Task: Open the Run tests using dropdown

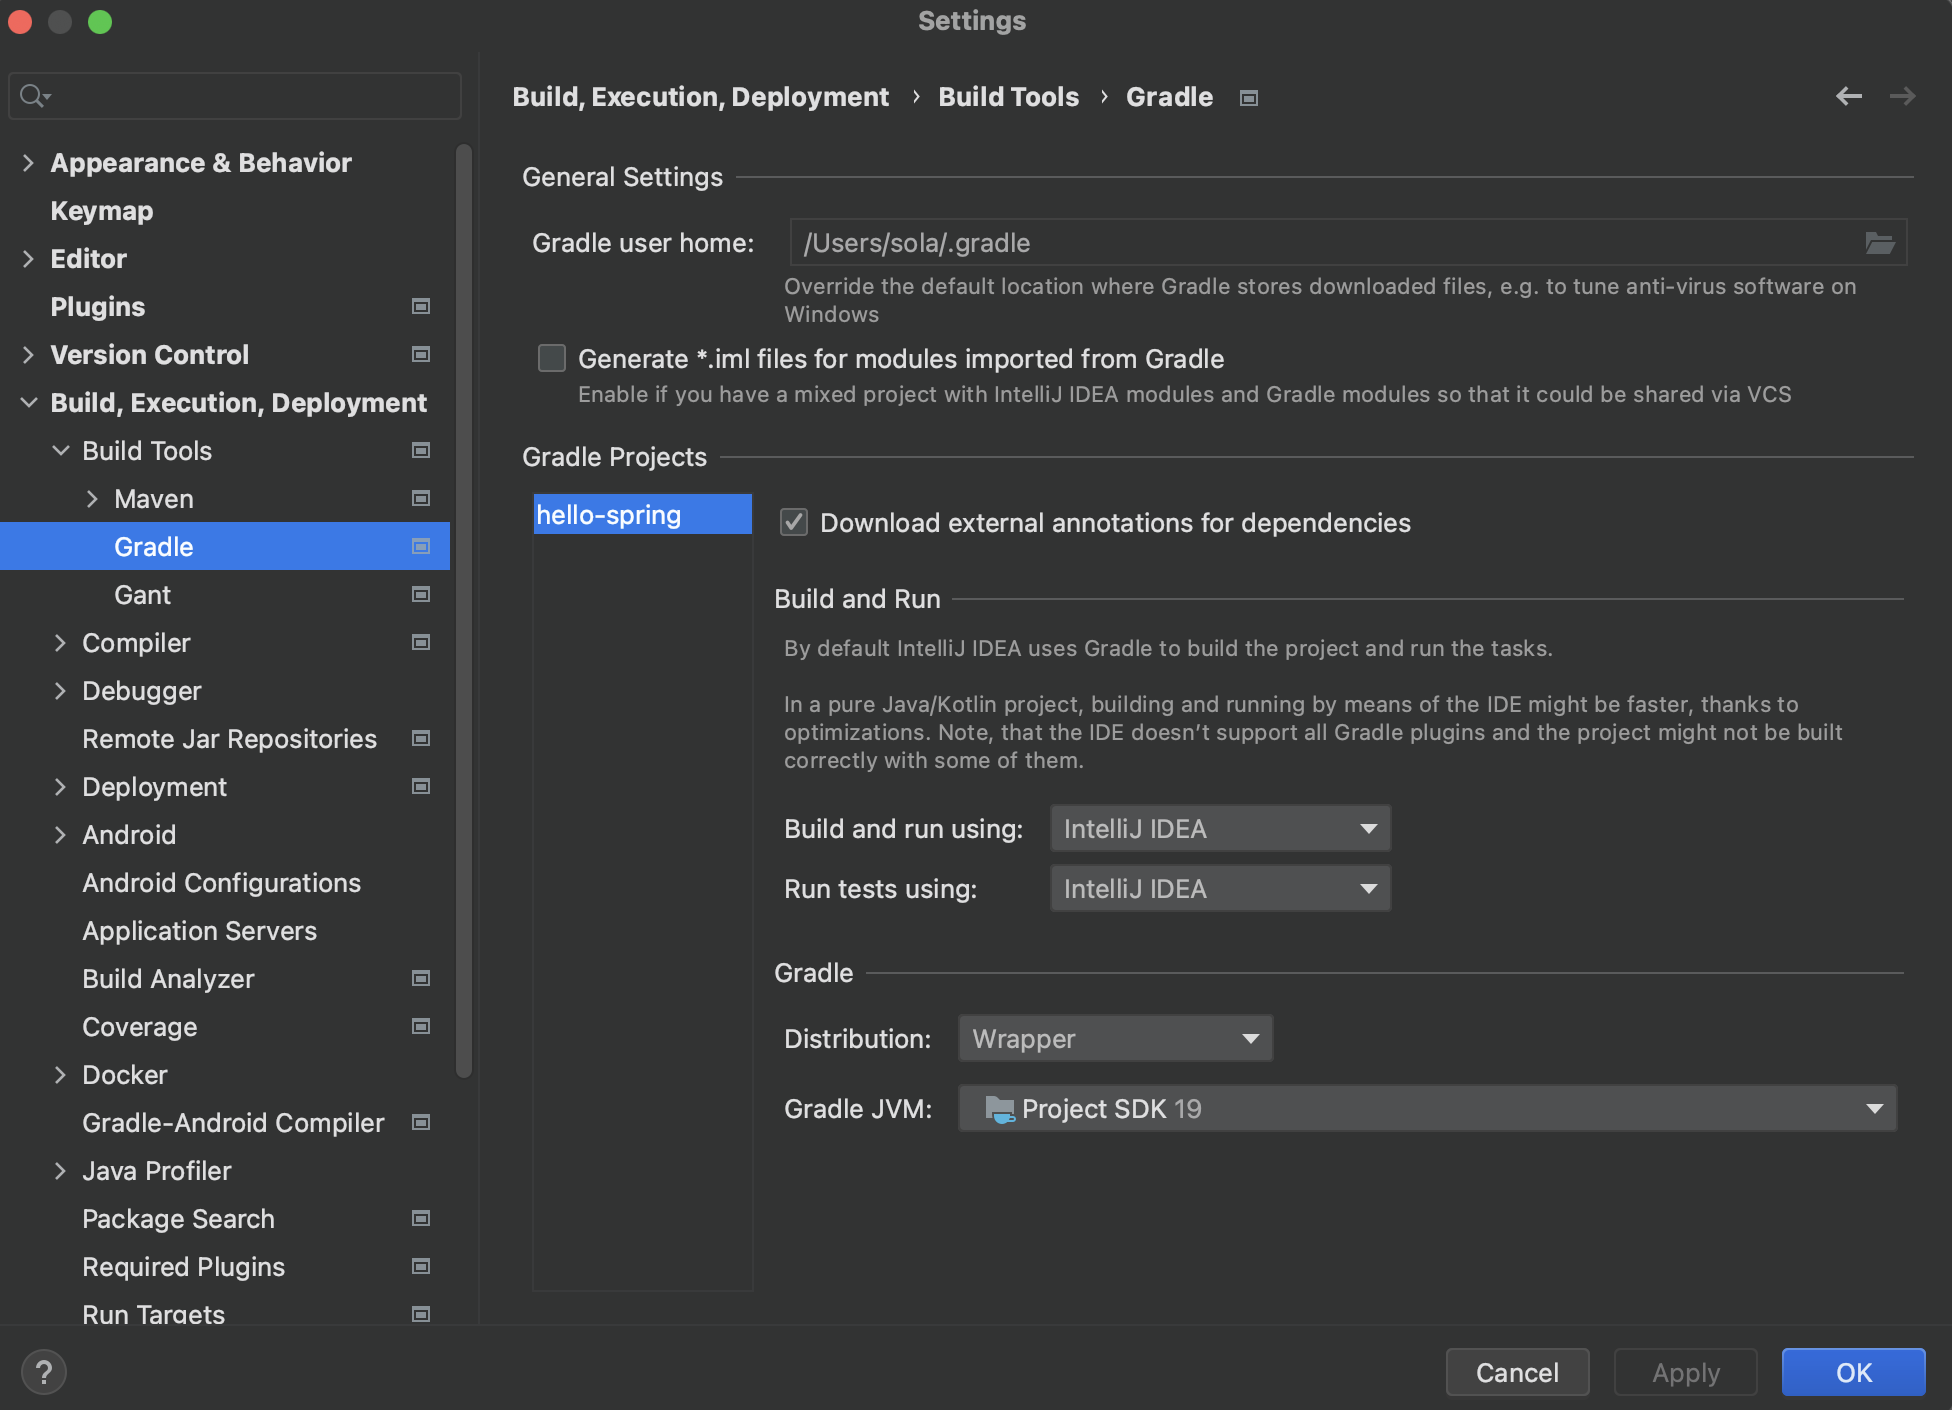Action: tap(1219, 889)
